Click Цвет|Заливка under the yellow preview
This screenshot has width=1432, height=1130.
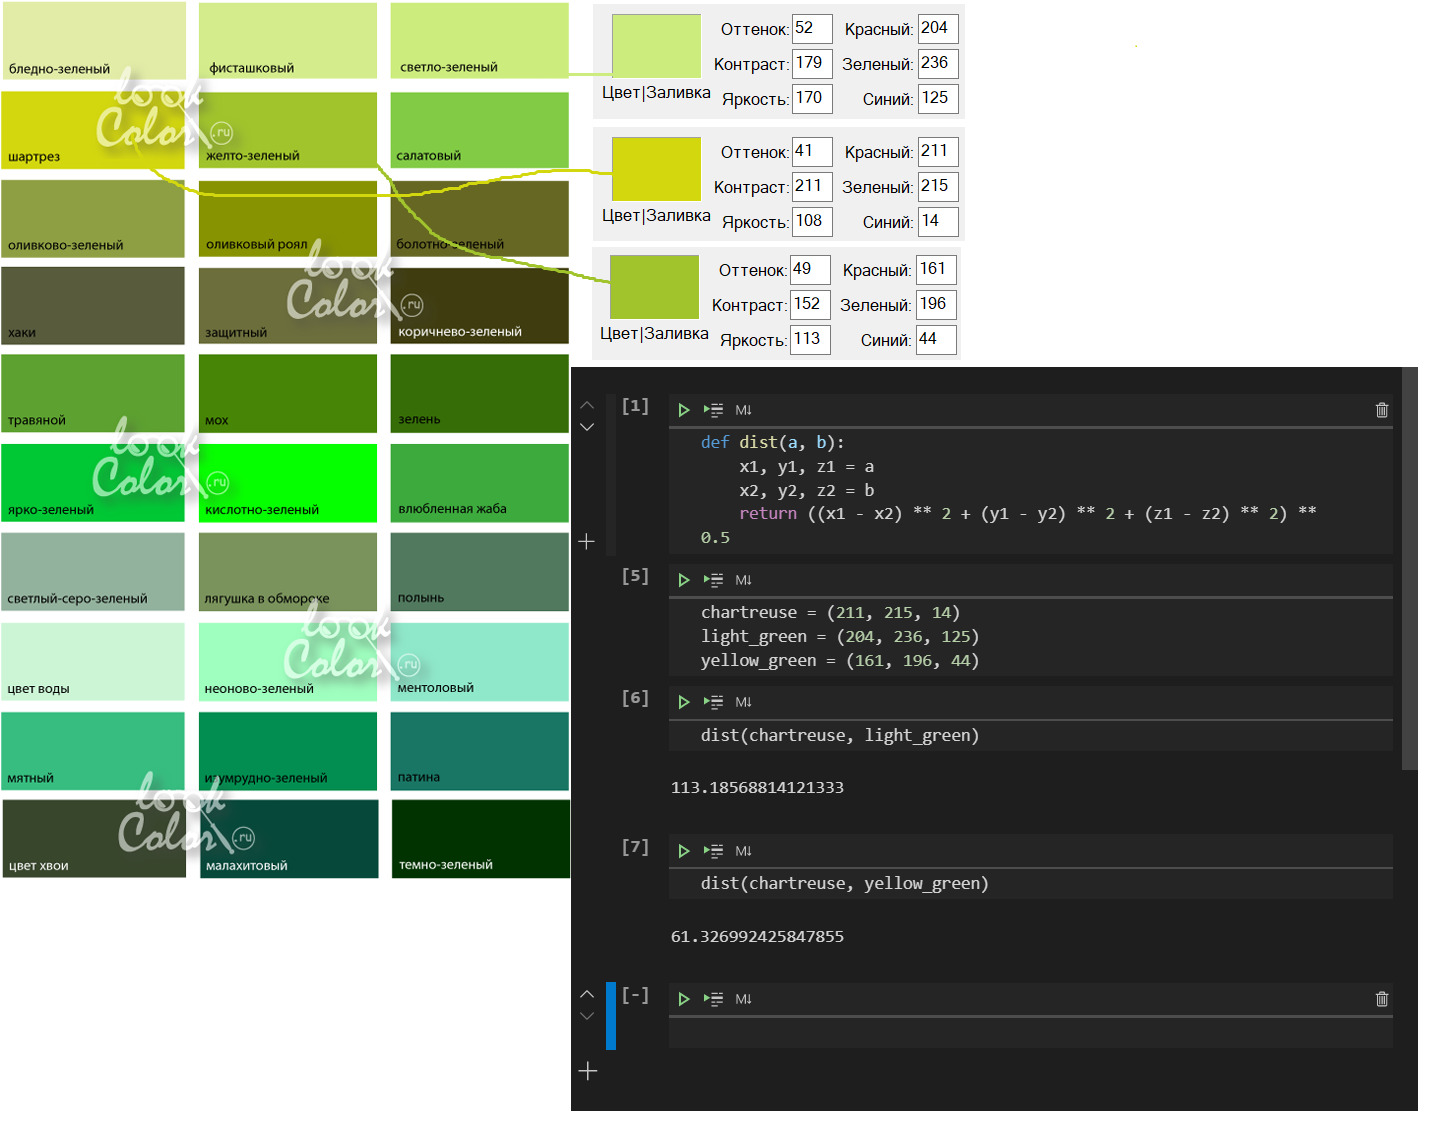coord(656,215)
